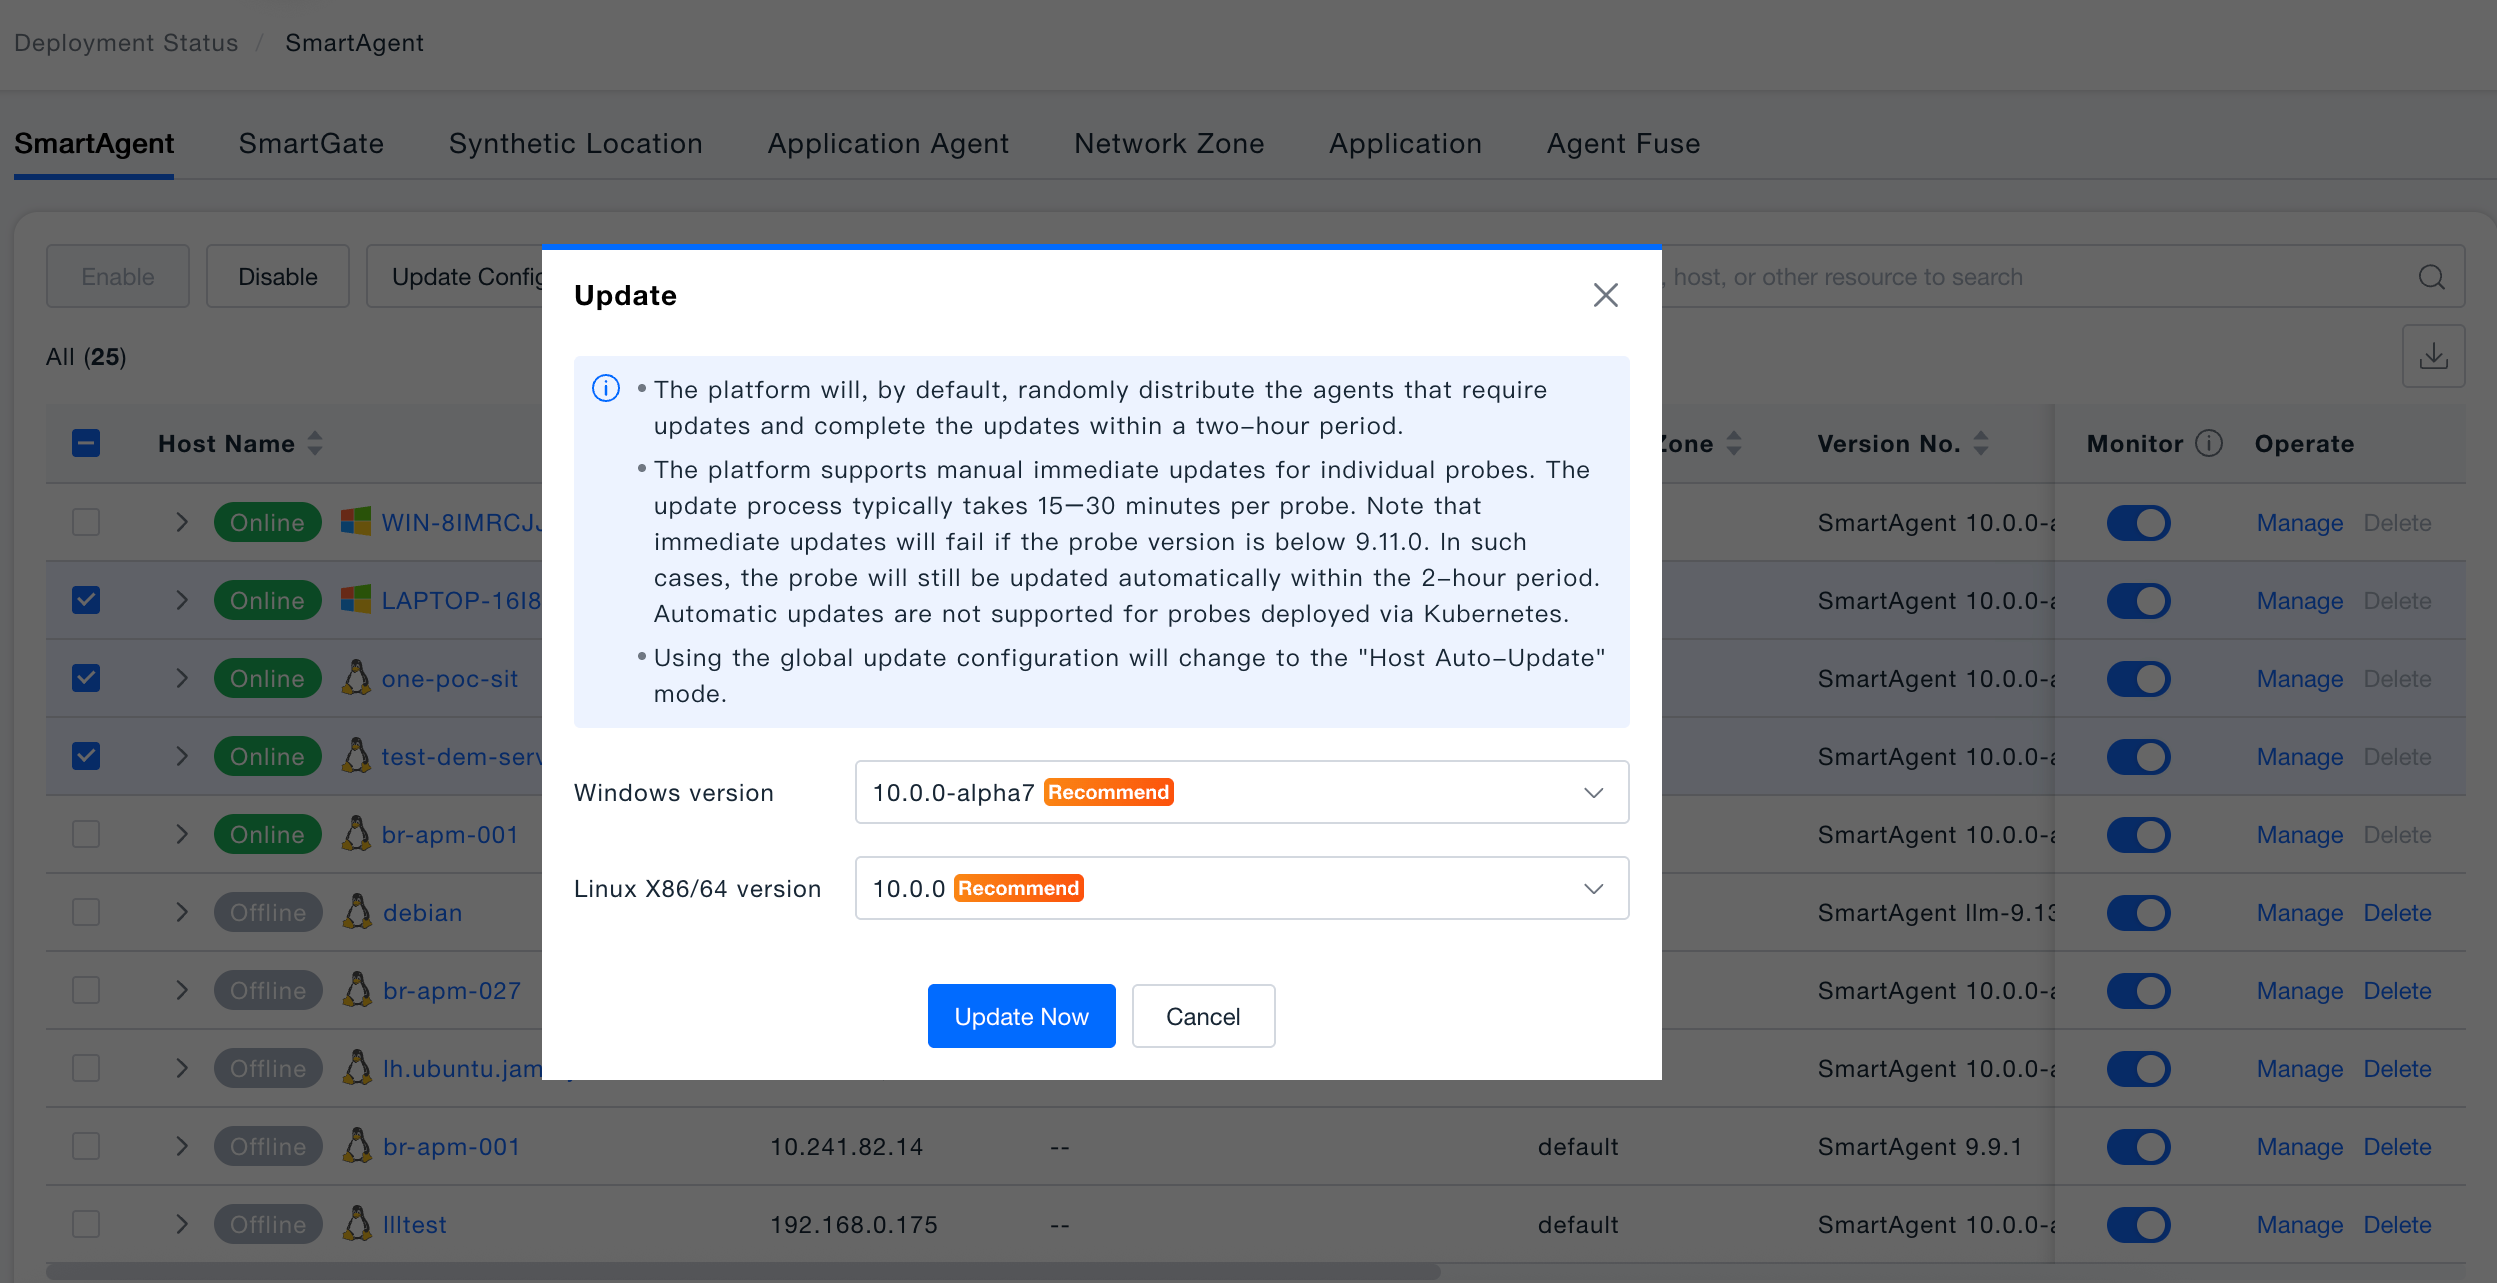This screenshot has height=1284, width=2498.
Task: Toggle Monitor switch for SmartAgent 9.9.1 row
Action: [2138, 1146]
